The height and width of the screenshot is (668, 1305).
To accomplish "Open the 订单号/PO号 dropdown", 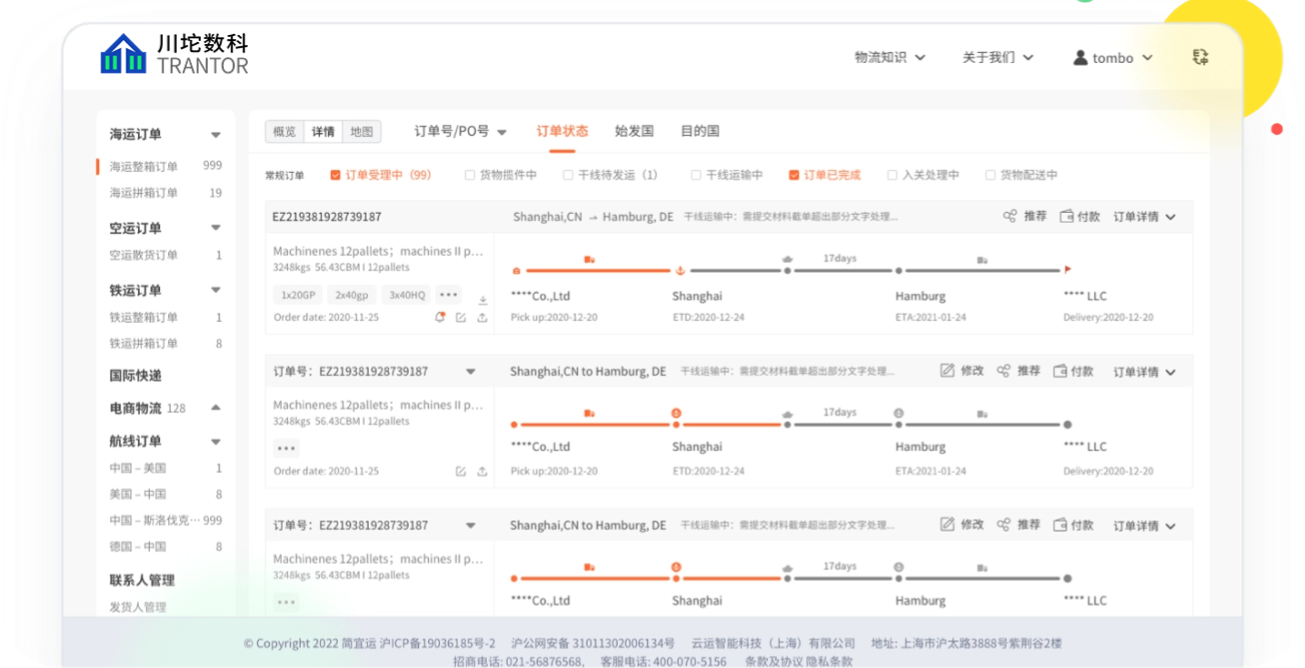I will [460, 132].
